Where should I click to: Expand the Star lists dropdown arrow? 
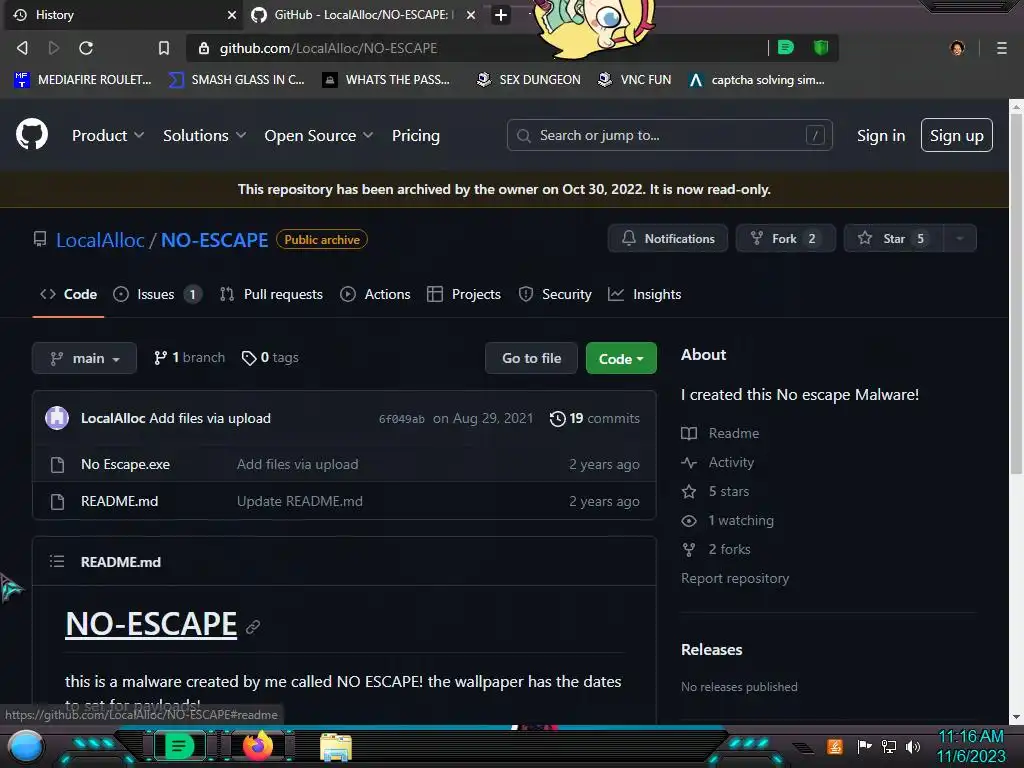[960, 238]
